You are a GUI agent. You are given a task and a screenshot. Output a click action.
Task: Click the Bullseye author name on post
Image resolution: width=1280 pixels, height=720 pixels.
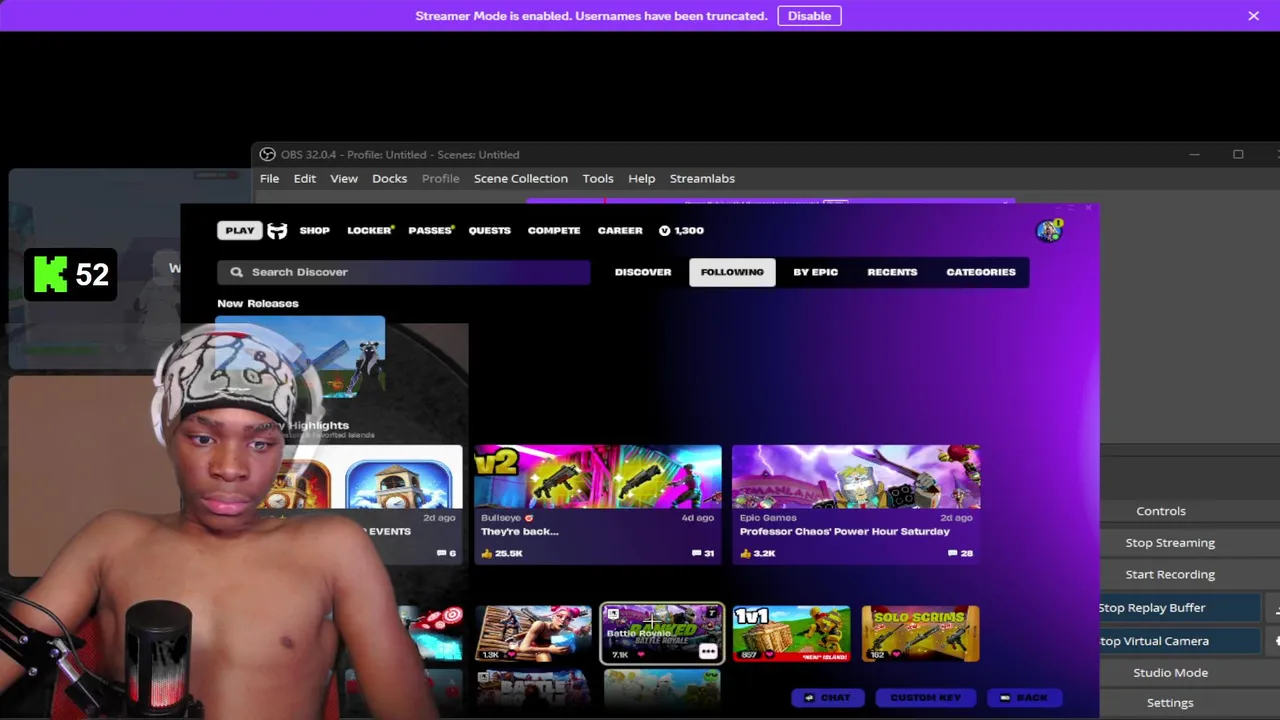[502, 518]
